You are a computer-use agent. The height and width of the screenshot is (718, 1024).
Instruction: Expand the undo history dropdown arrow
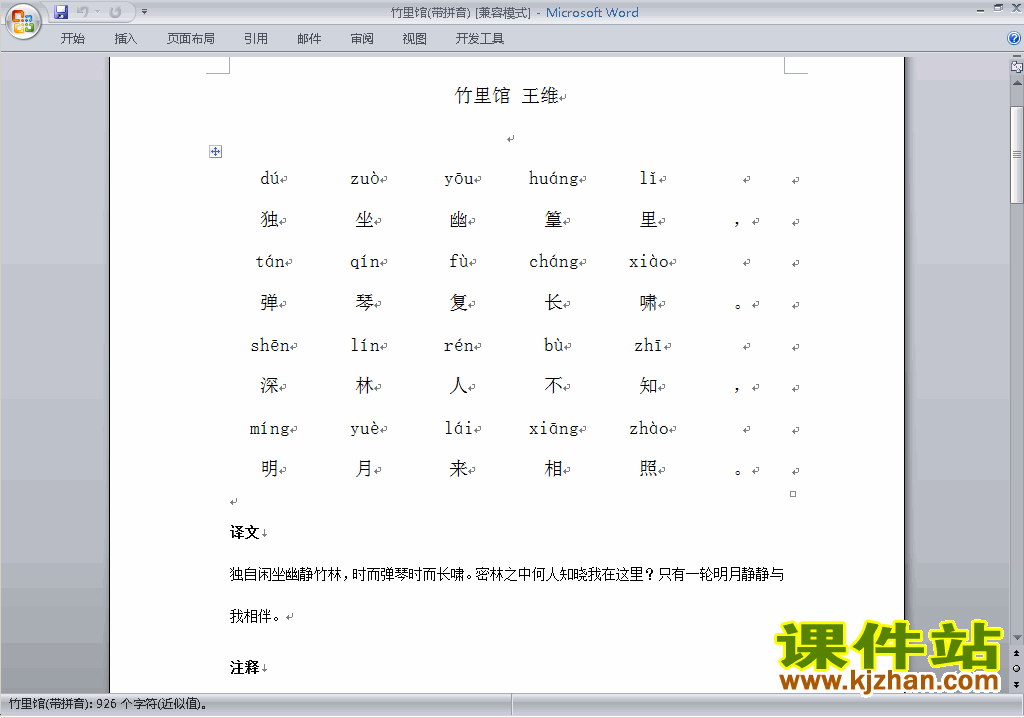(x=97, y=12)
